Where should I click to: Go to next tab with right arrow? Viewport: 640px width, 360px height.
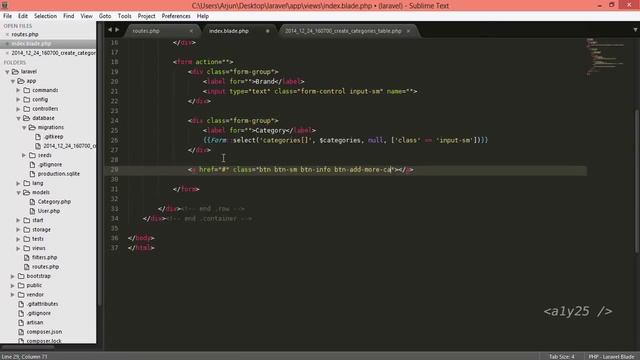pyautogui.click(x=118, y=30)
